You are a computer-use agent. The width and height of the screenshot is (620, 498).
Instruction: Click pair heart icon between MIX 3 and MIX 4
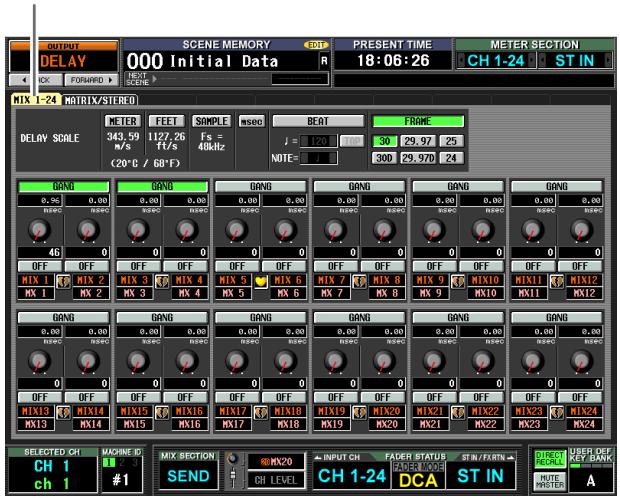[x=162, y=282]
